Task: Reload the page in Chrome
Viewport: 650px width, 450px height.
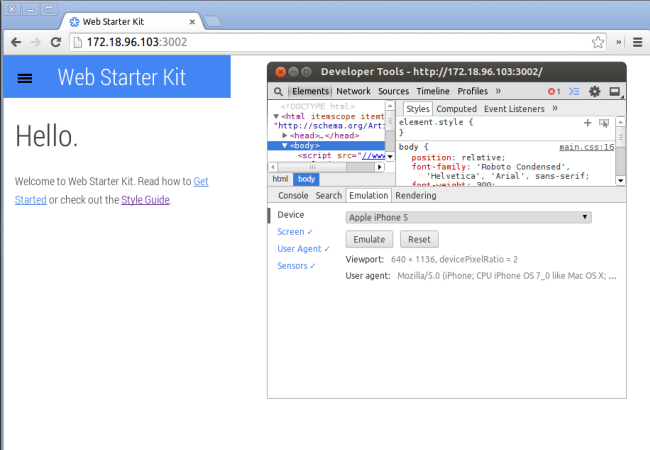Action: 57,42
